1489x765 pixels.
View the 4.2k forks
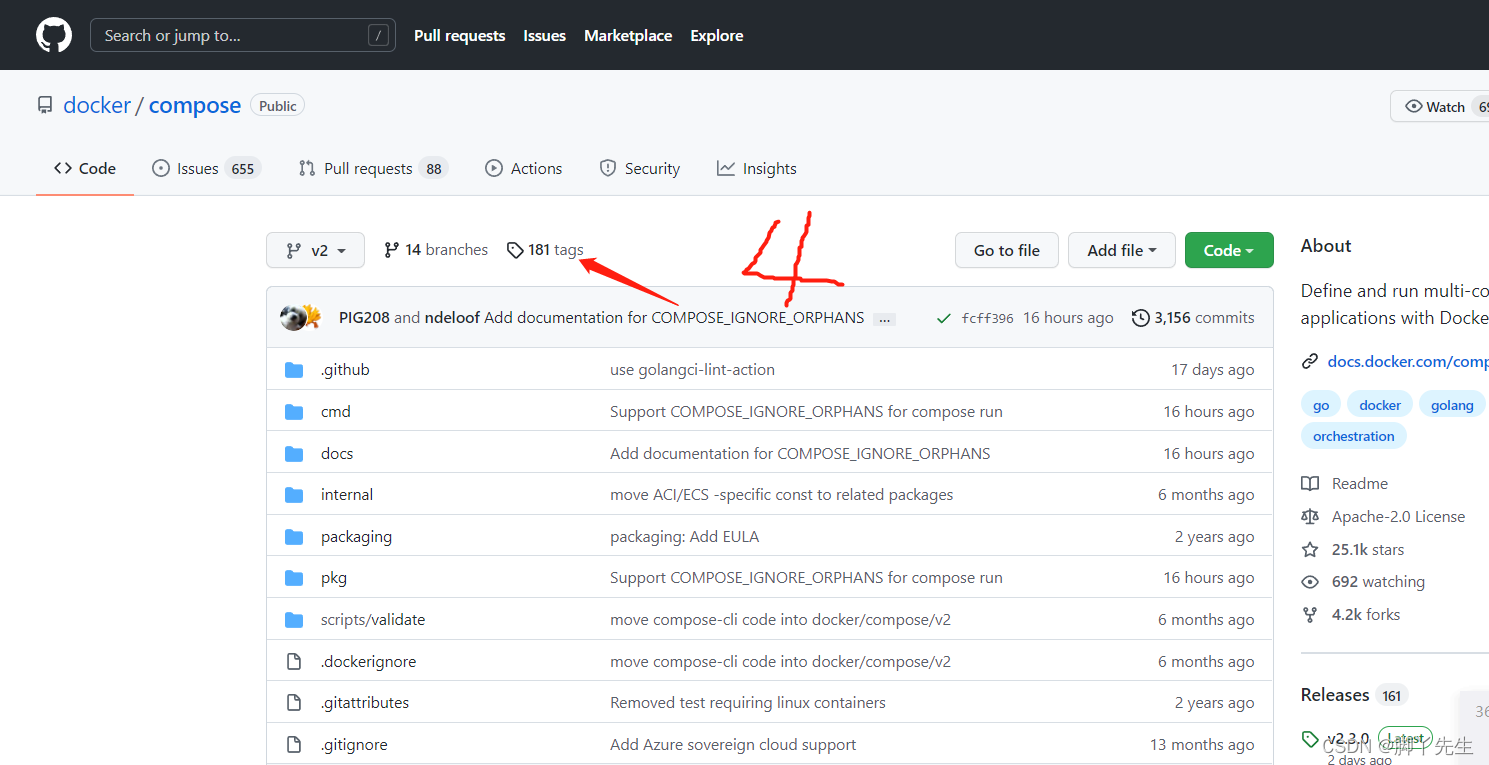[x=1351, y=615]
